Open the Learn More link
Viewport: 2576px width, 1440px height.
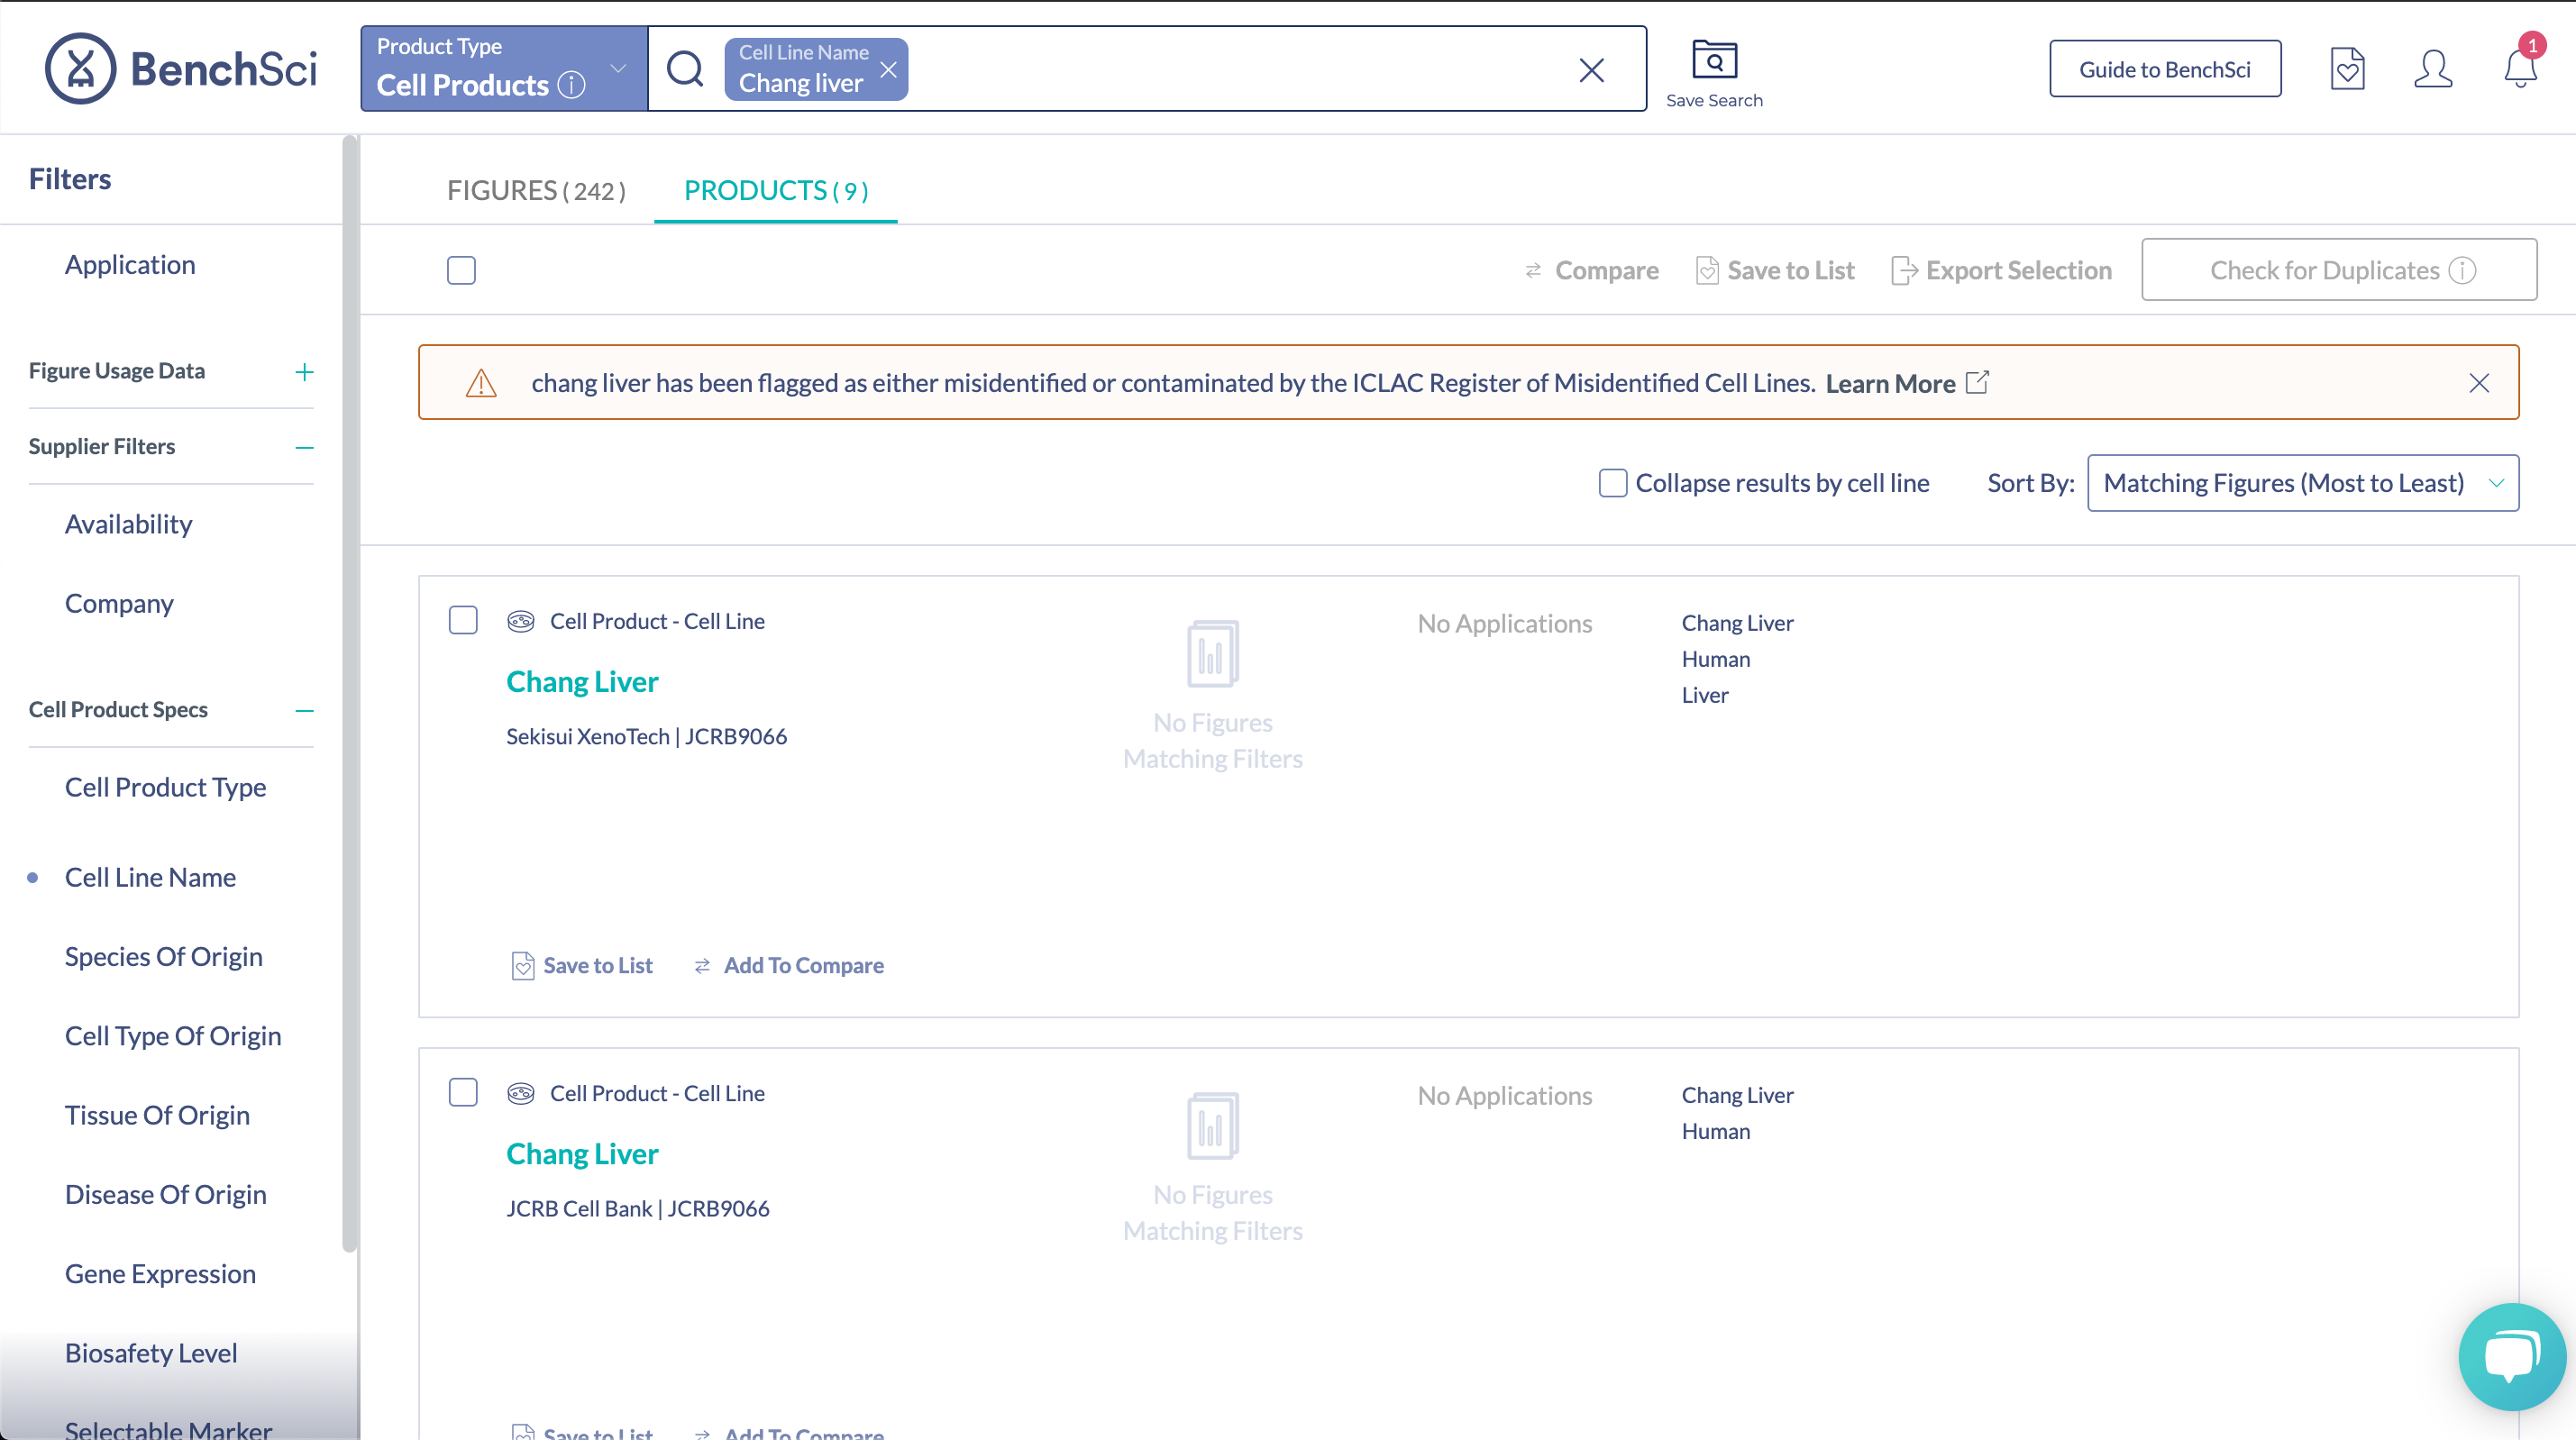tap(1890, 383)
